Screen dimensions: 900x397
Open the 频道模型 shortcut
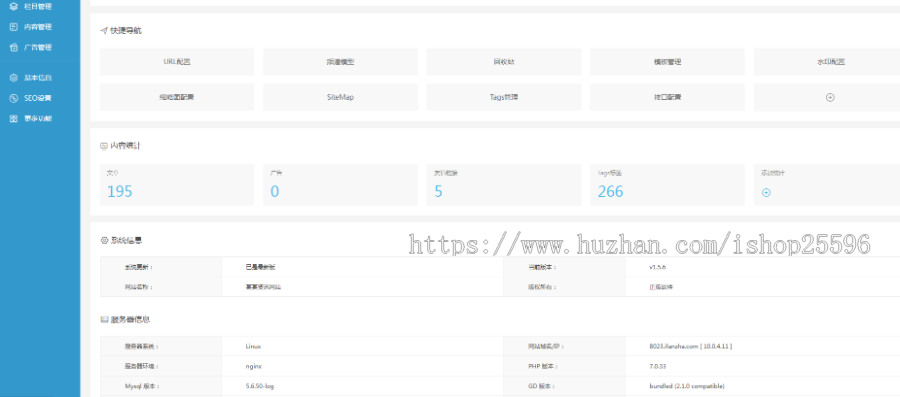click(340, 62)
